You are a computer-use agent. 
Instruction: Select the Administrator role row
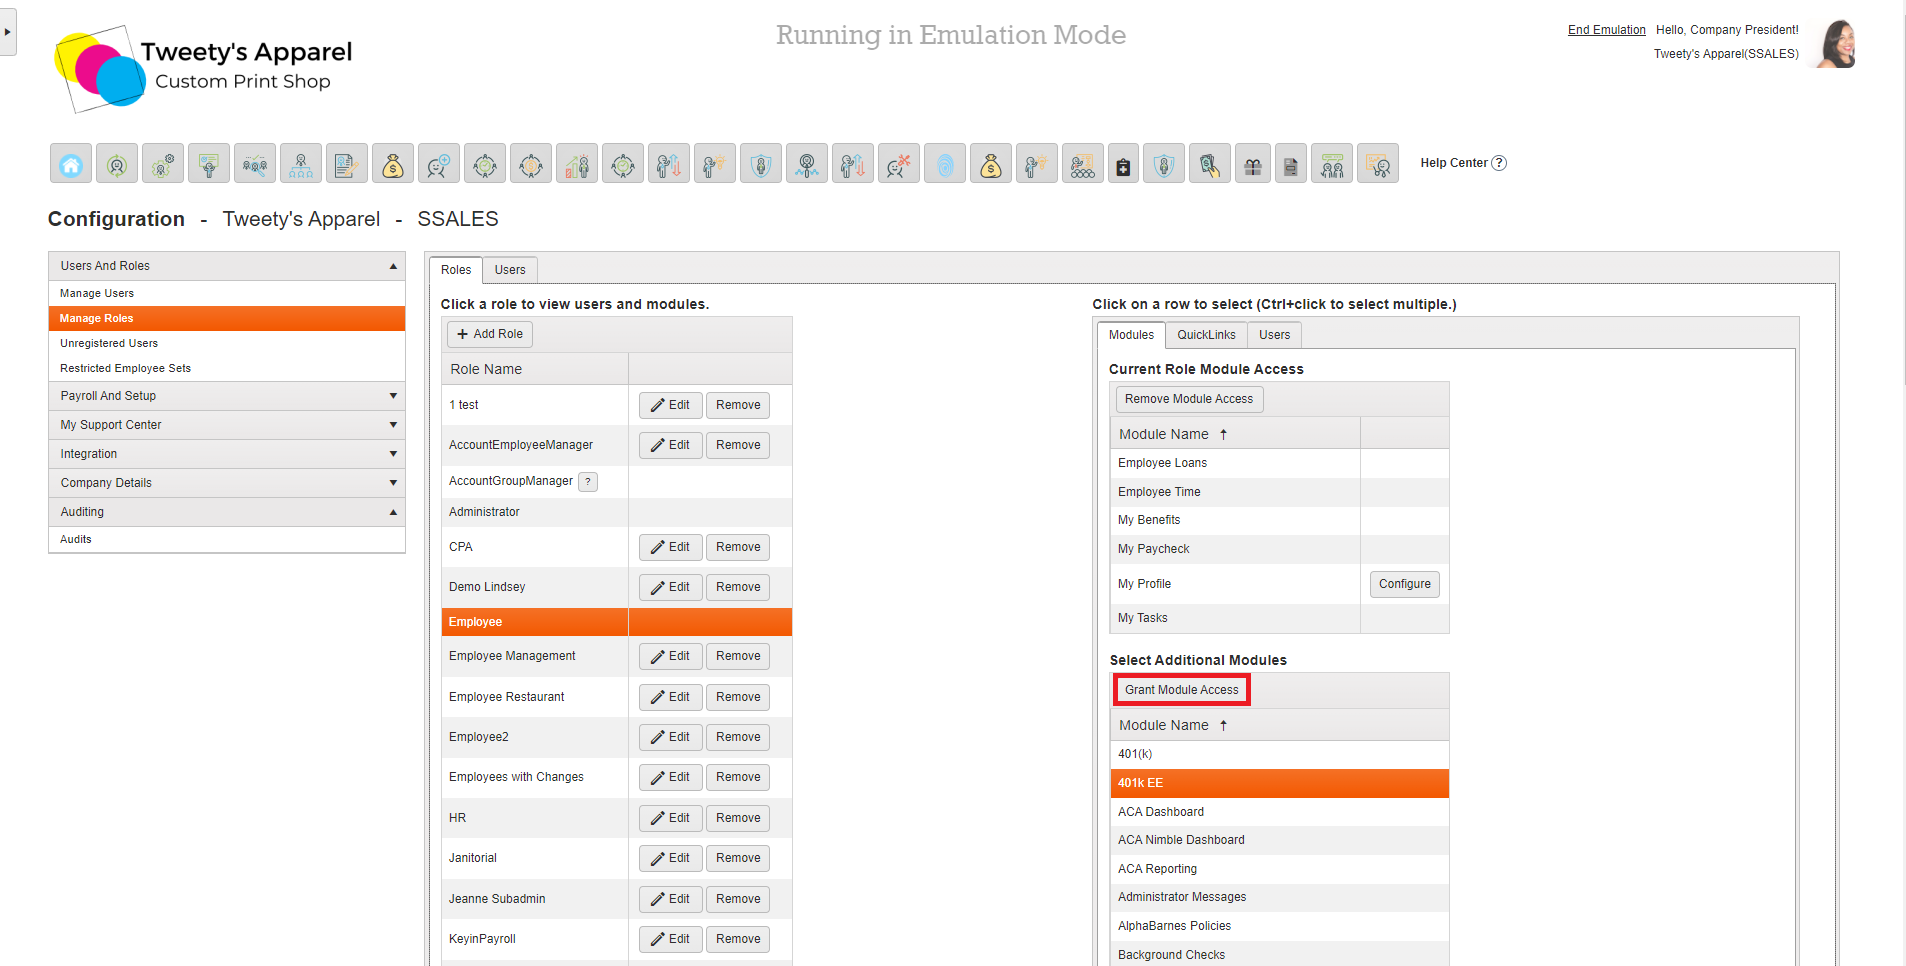[617, 512]
